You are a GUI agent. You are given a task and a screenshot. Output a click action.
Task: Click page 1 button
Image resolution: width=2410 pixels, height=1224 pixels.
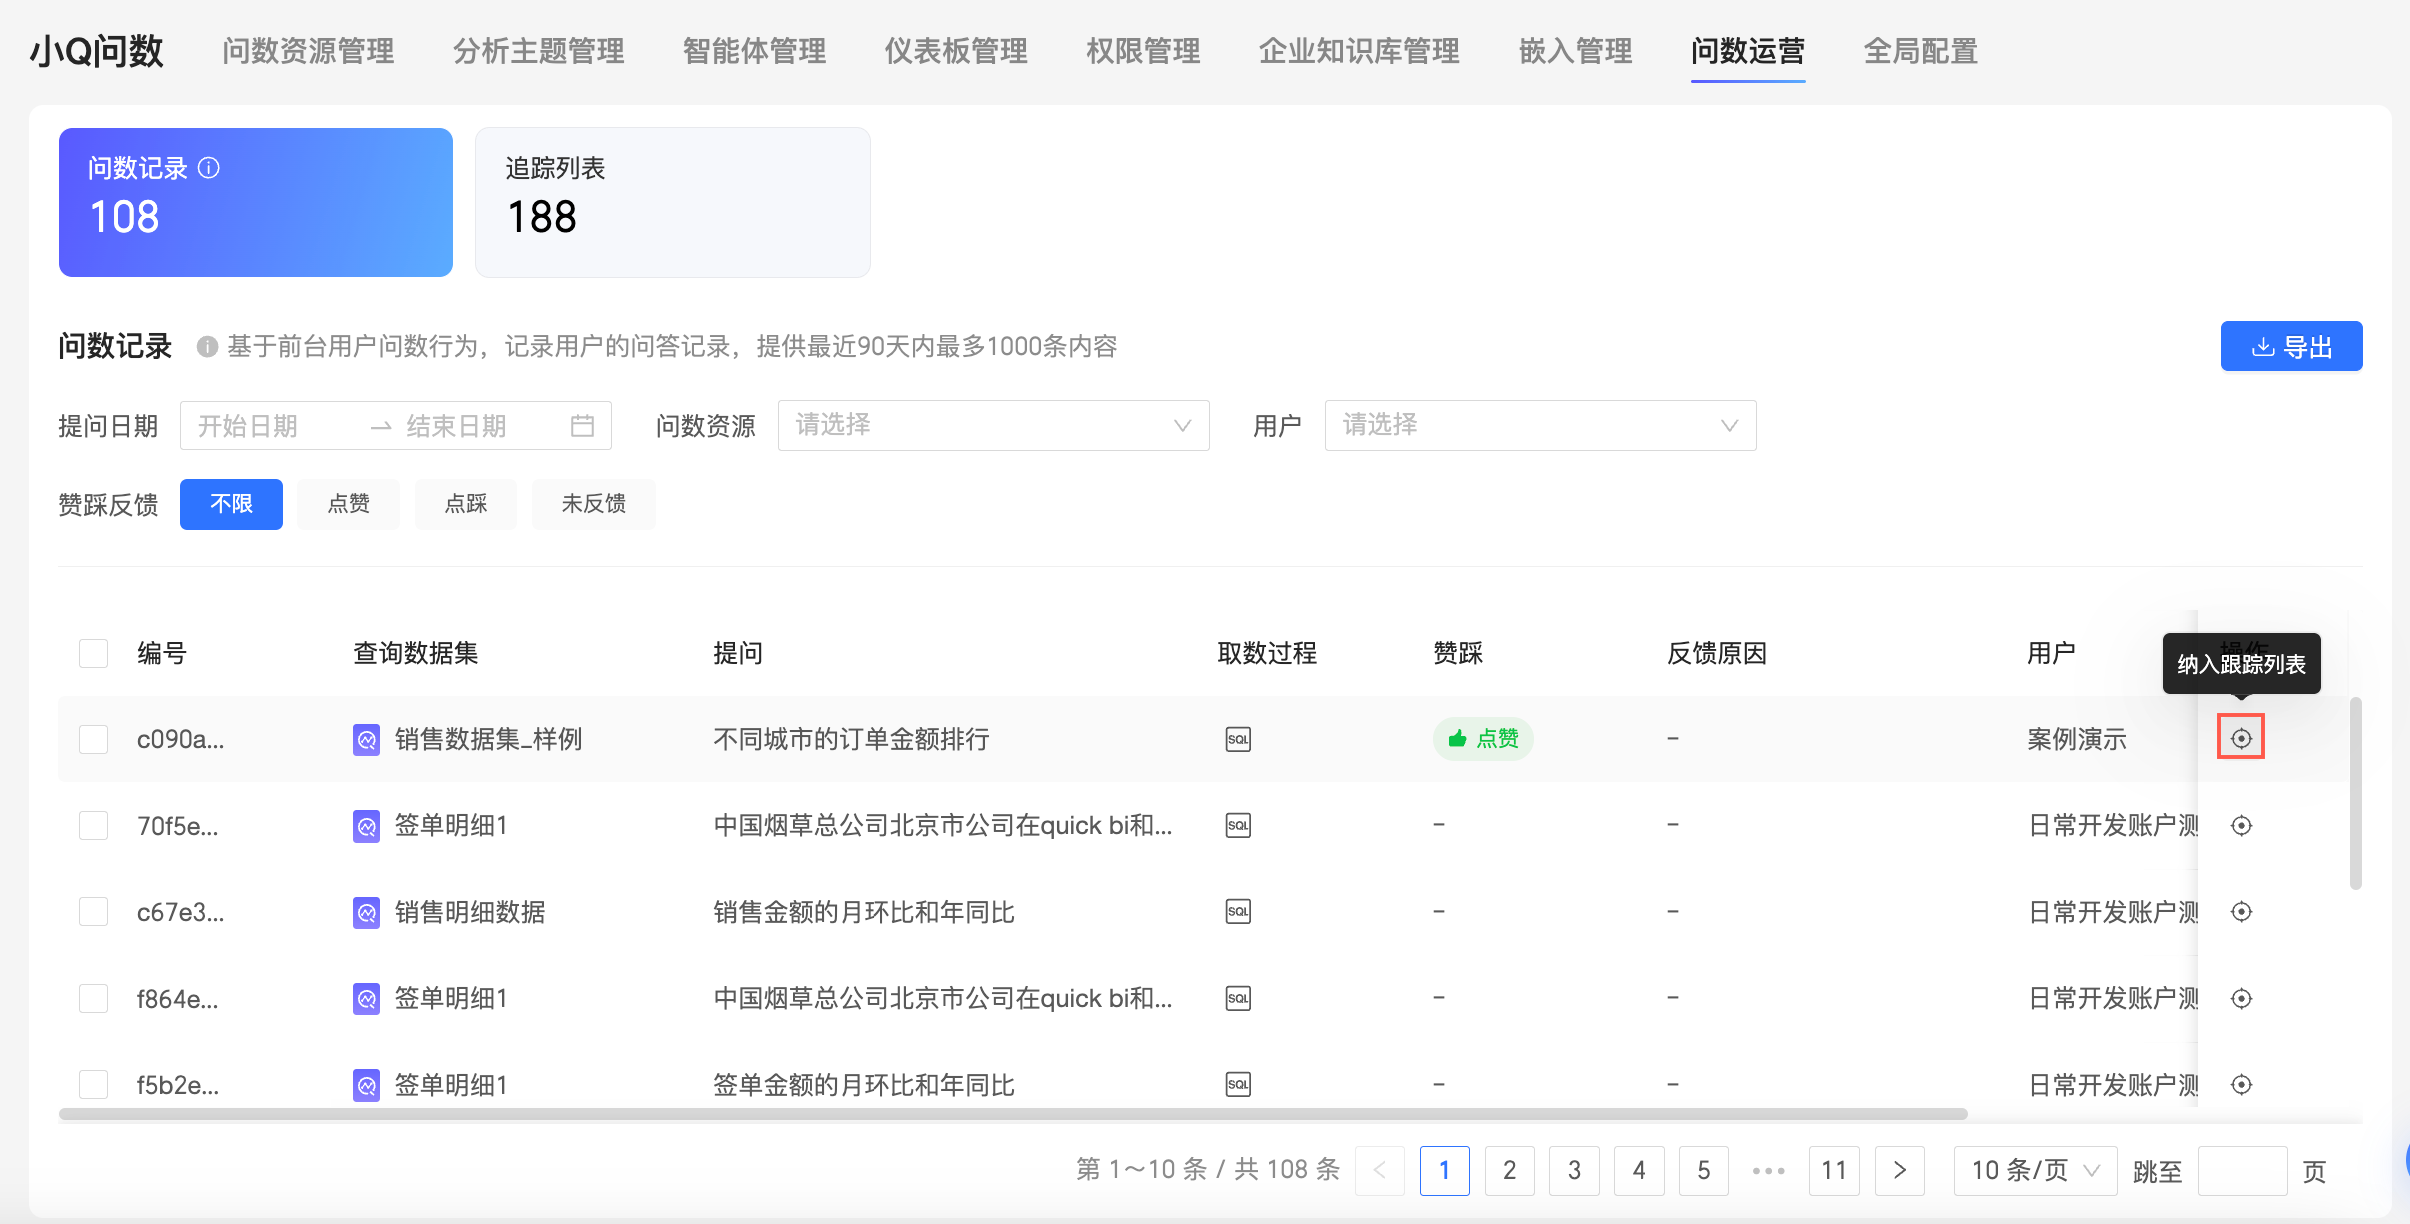pyautogui.click(x=1445, y=1170)
